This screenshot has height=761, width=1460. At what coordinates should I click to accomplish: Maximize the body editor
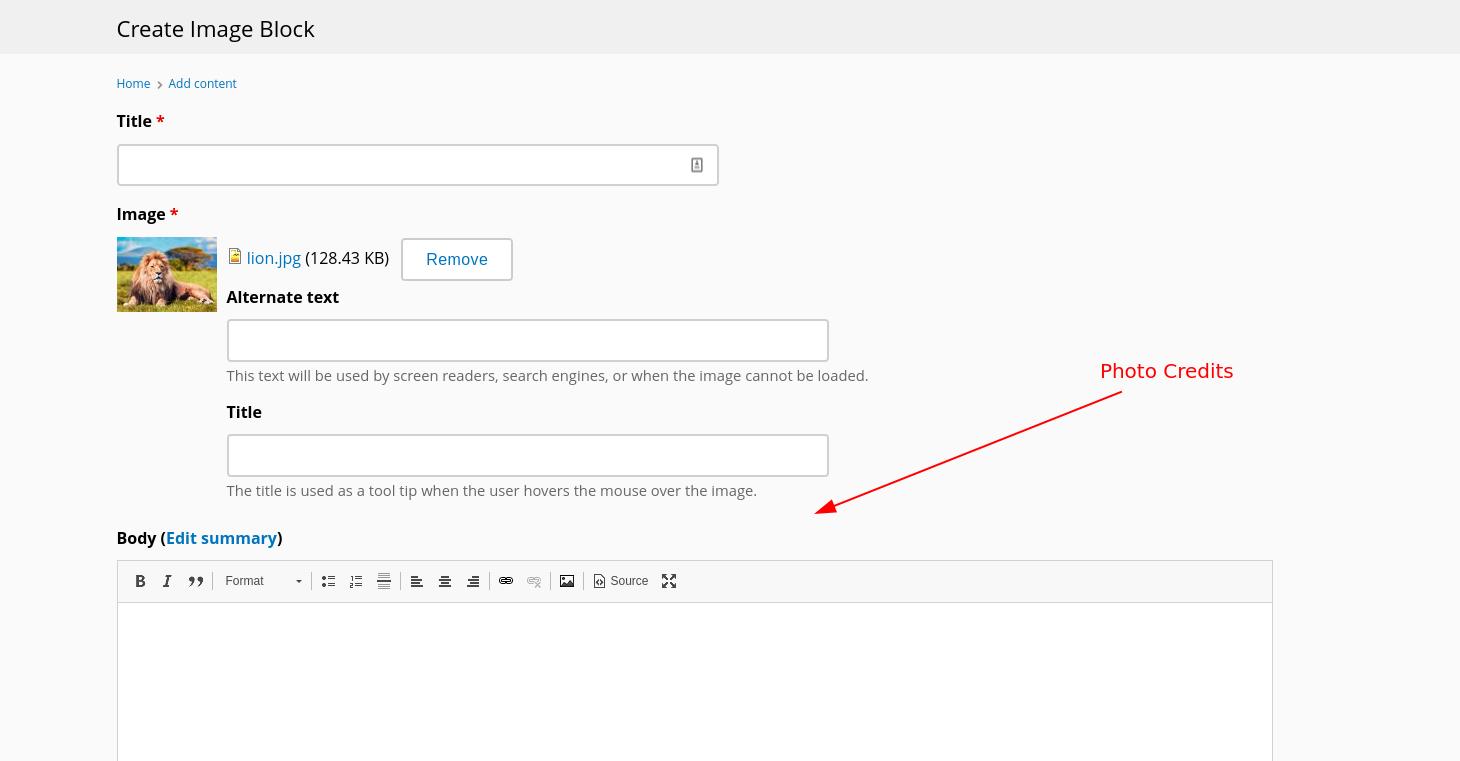tap(669, 581)
